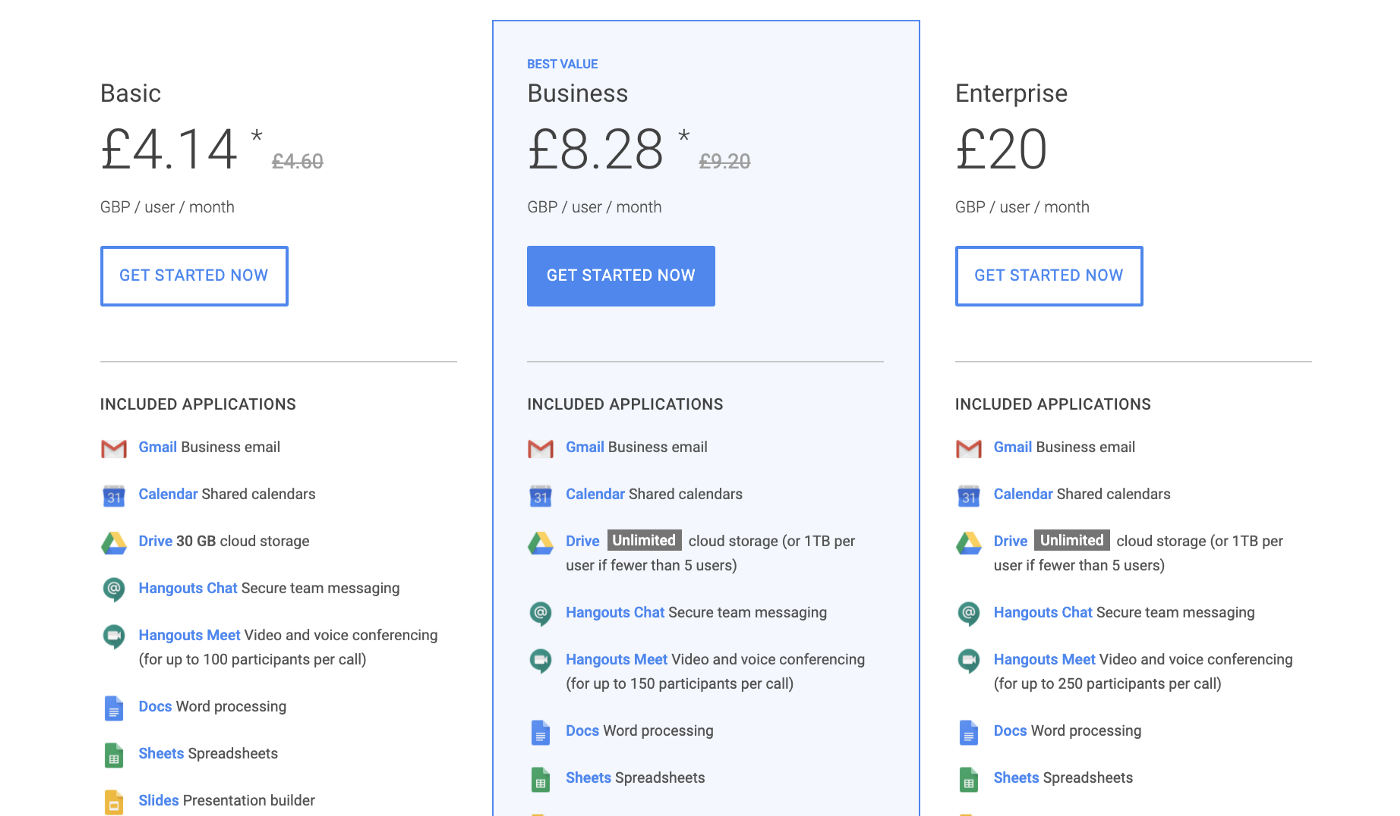The height and width of the screenshot is (816, 1400).
Task: Open the Gmail link in Business plan
Action: point(585,447)
